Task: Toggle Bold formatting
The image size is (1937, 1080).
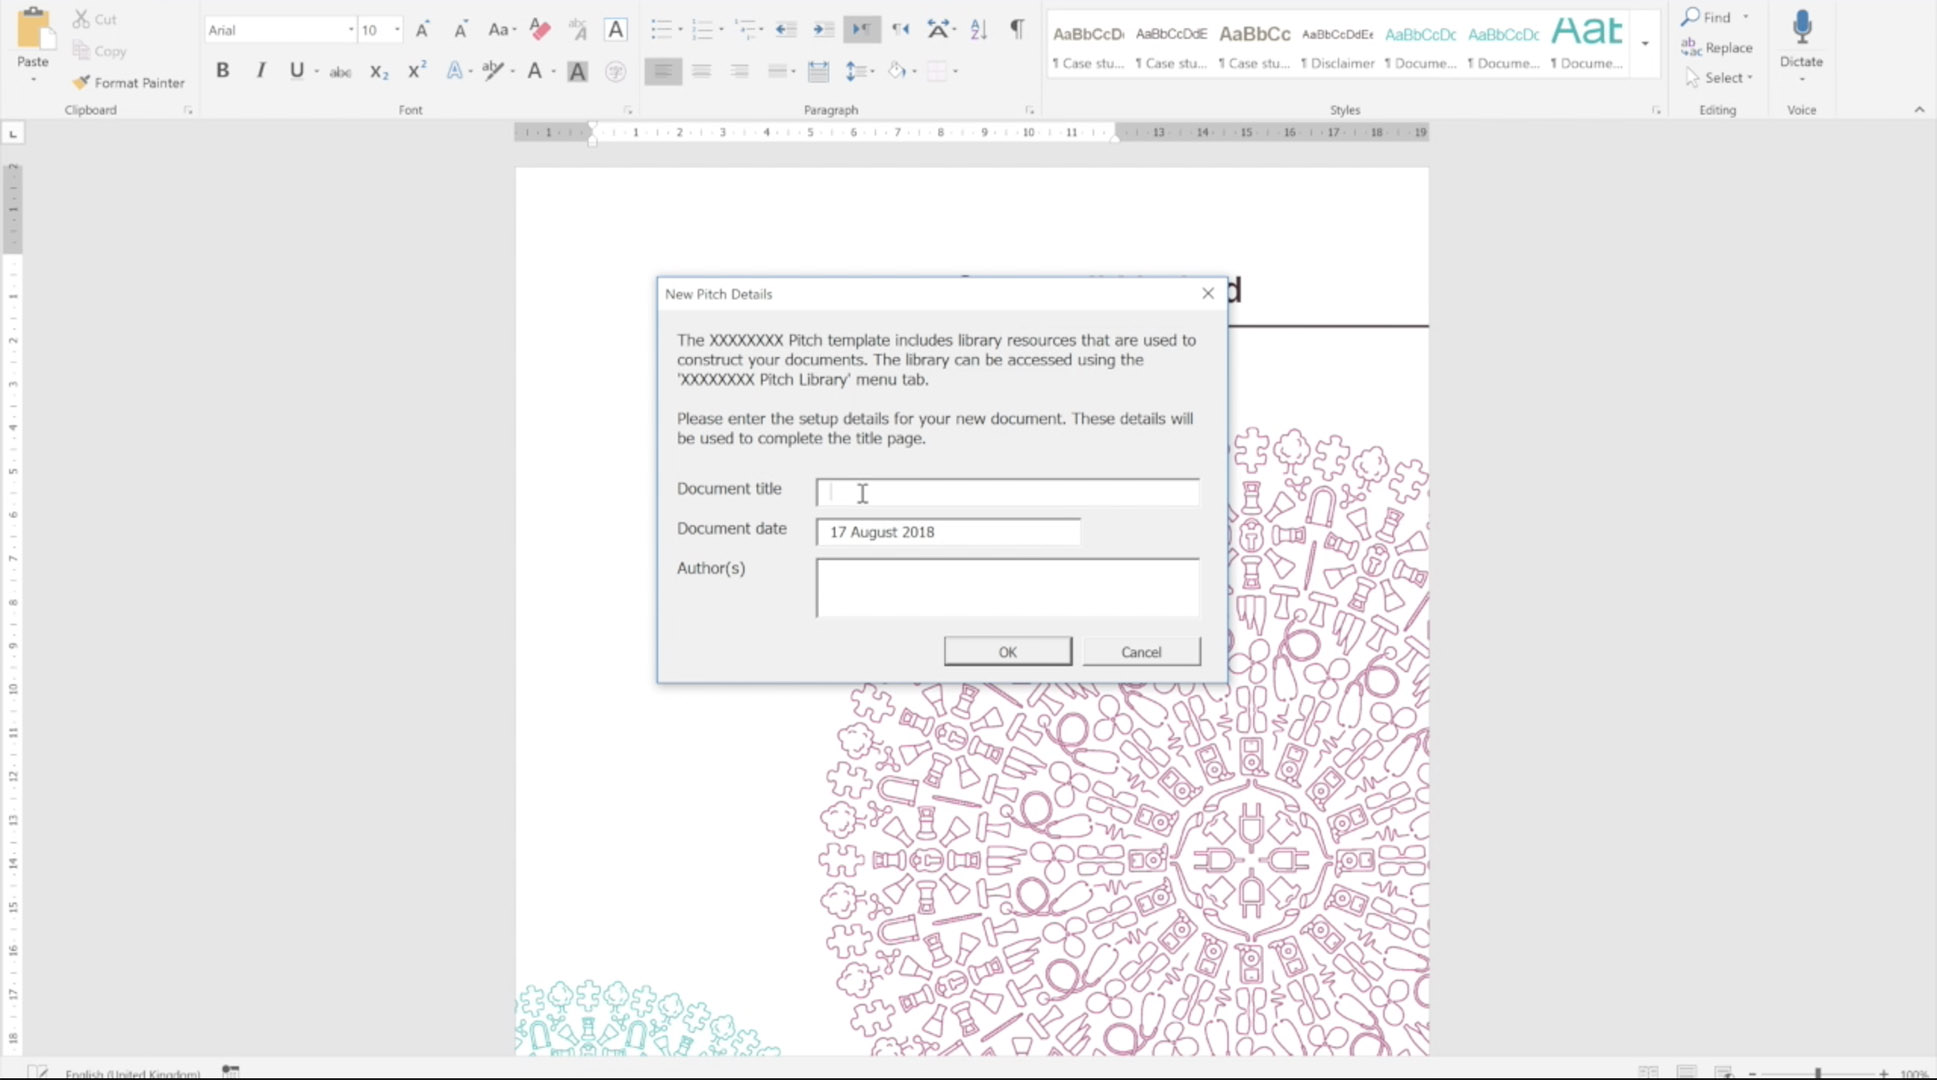Action: point(223,71)
